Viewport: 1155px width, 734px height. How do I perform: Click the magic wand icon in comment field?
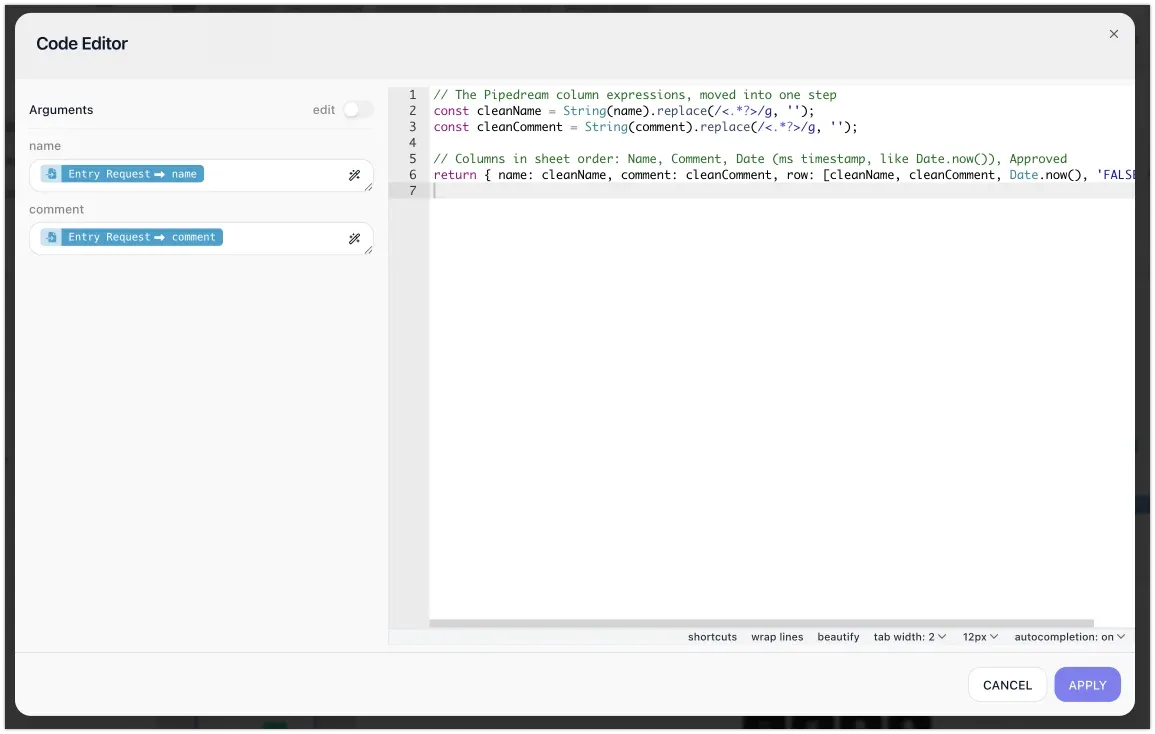pos(354,239)
